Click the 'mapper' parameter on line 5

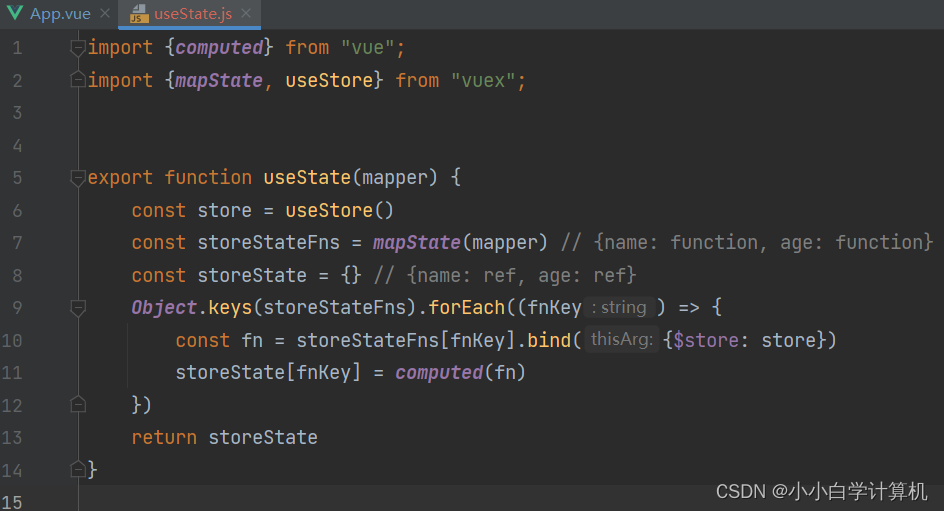[395, 178]
